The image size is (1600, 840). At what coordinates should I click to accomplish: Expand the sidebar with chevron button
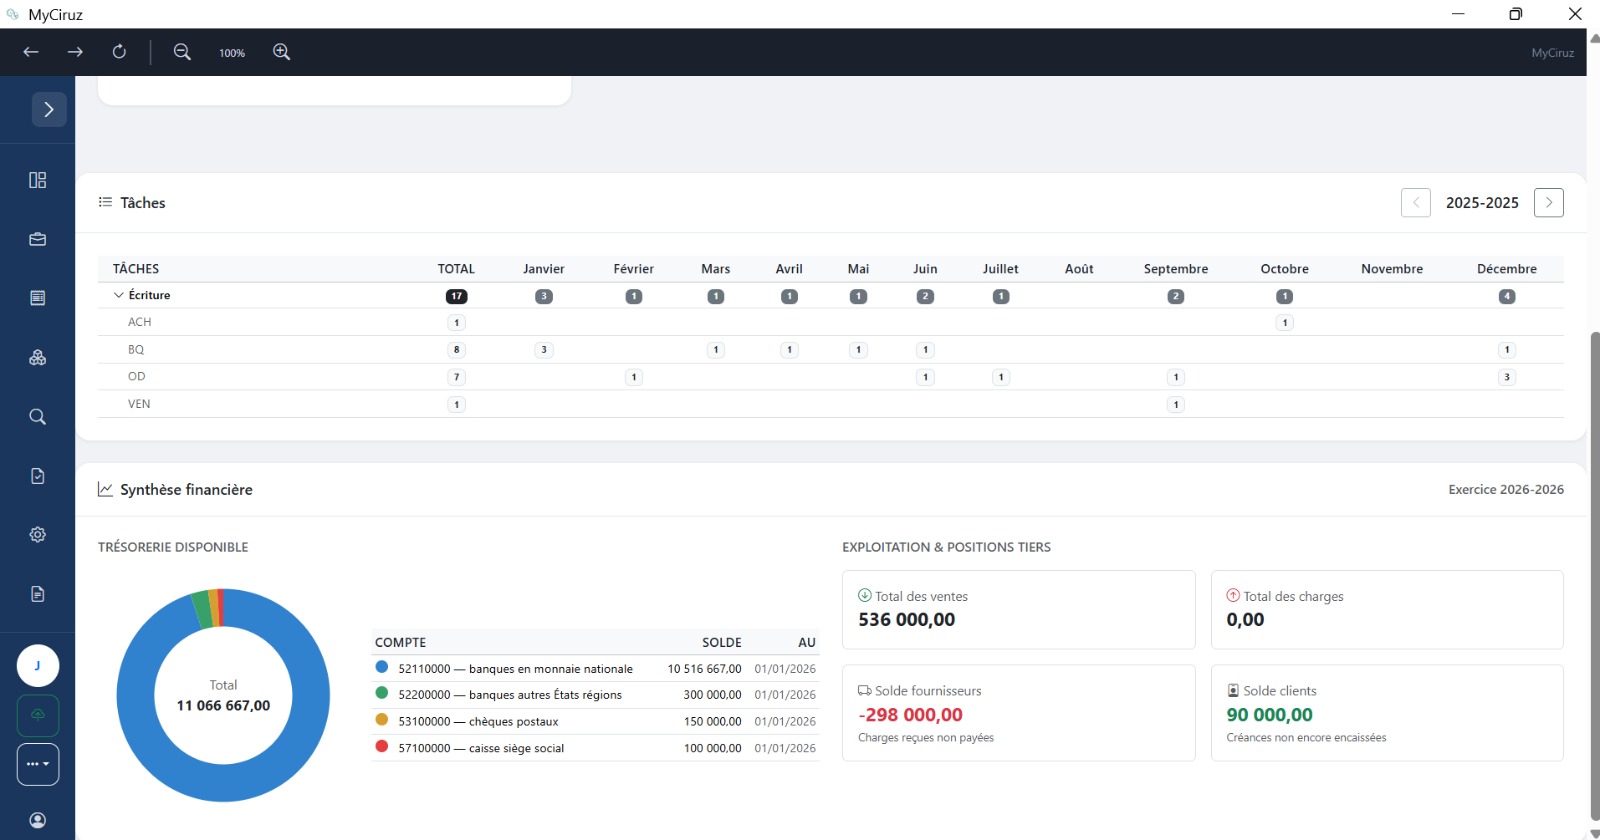point(49,109)
